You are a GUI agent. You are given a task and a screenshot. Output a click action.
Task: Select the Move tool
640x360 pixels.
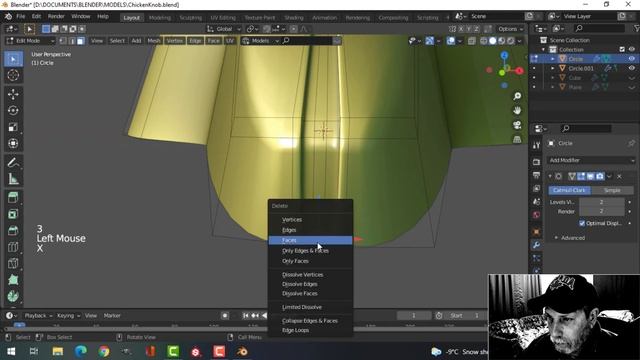[x=13, y=94]
